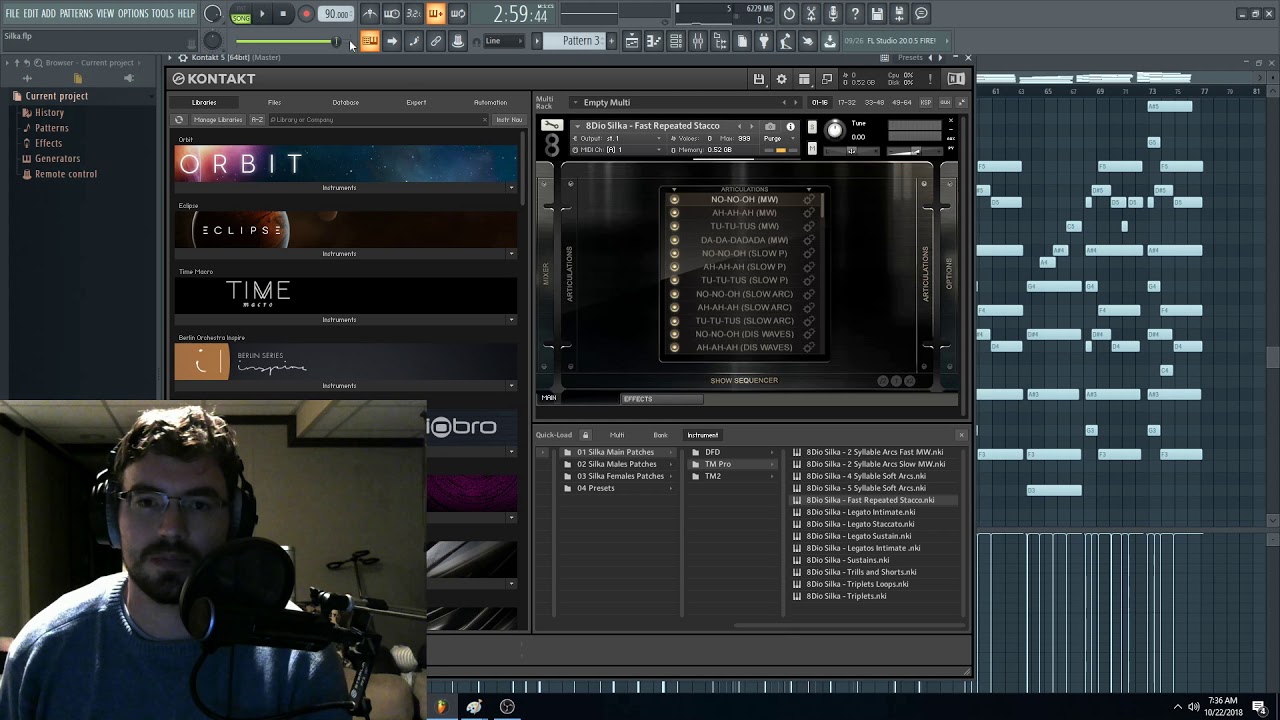This screenshot has width=1280, height=720.
Task: Open Kontakt's save floppy disk icon
Action: tap(759, 79)
